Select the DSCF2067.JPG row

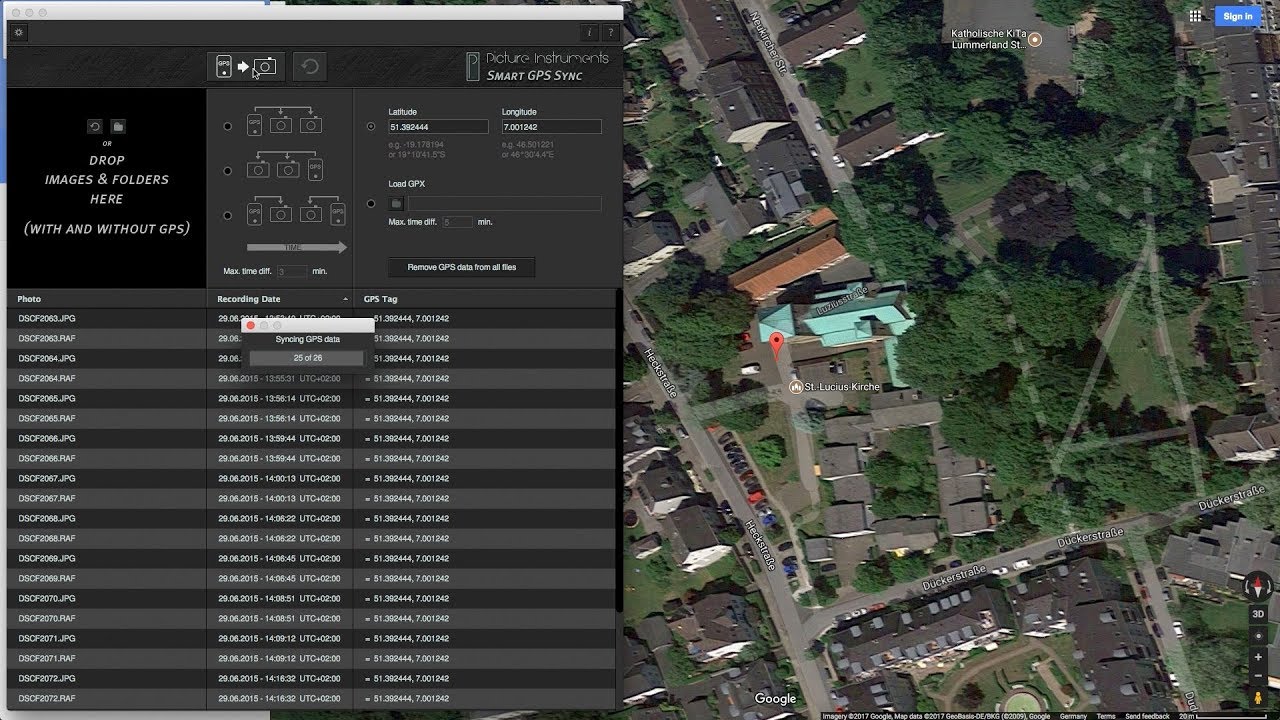[x=312, y=478]
